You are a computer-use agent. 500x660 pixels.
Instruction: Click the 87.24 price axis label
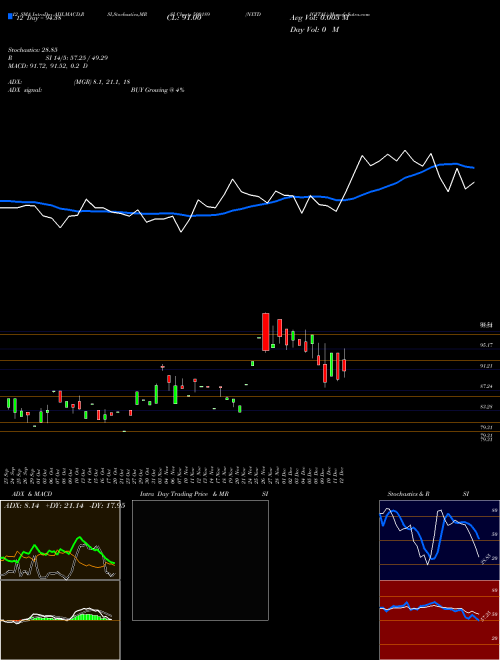coord(486,386)
